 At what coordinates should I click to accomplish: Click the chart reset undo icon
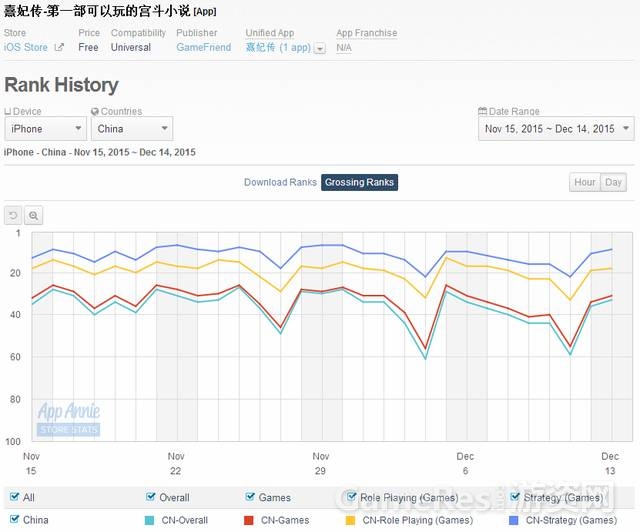13,215
